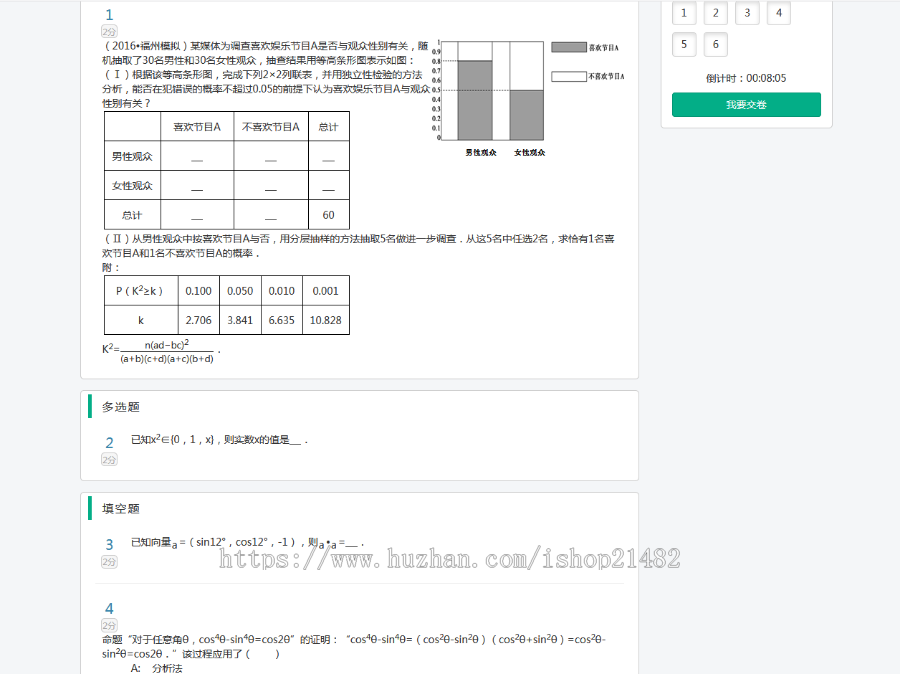Click the 填空题 section heading
Image resolution: width=900 pixels, height=674 pixels.
click(121, 508)
